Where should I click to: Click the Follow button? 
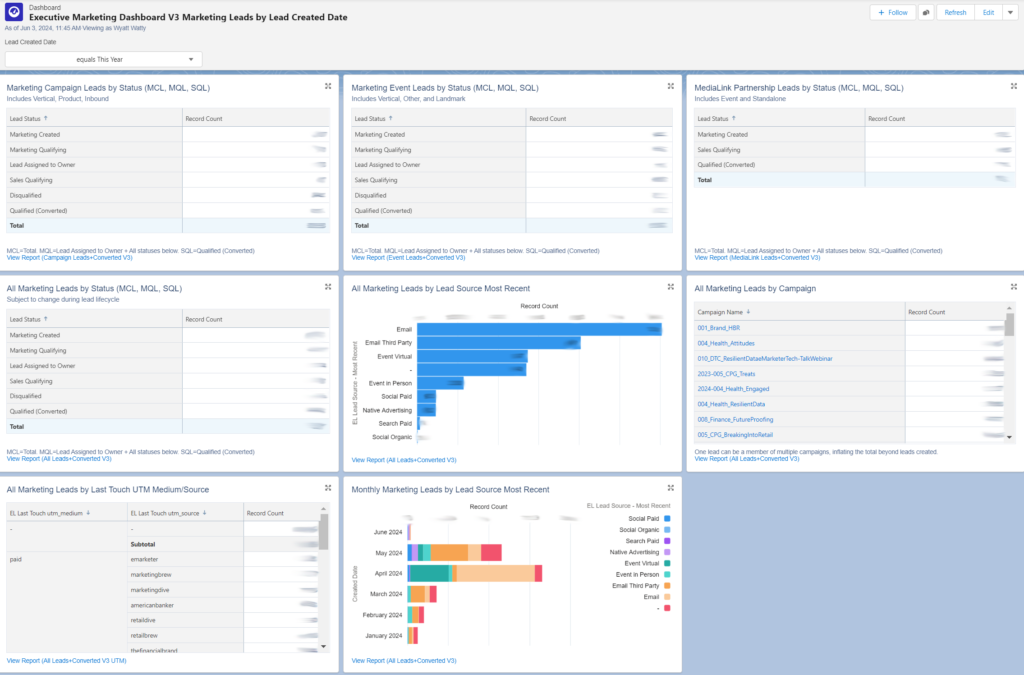[893, 12]
